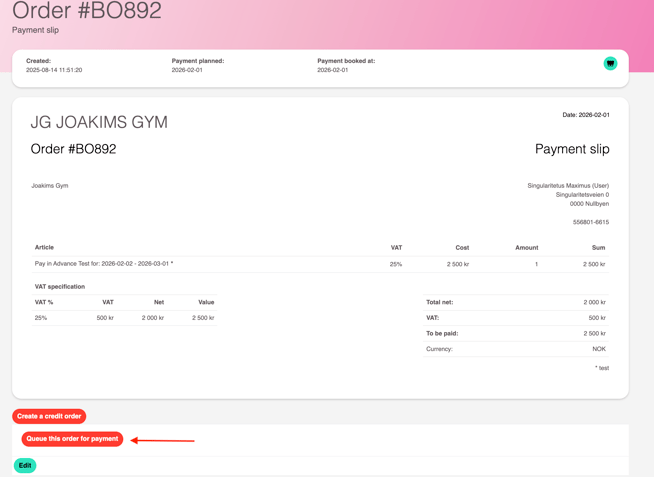Click the Singularitetus Maximus (User) recipient name
654x477 pixels.
click(x=568, y=185)
